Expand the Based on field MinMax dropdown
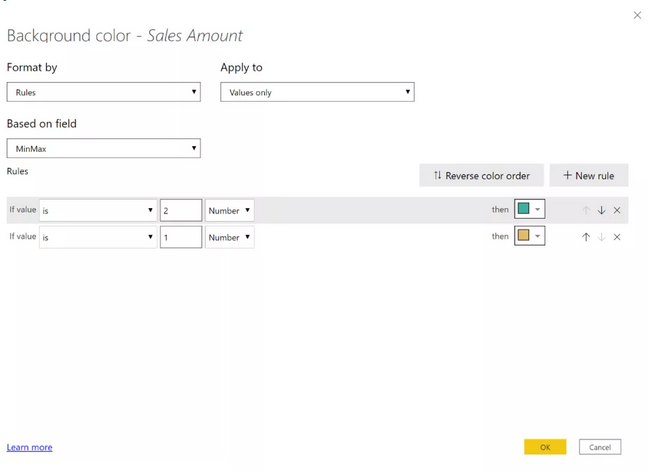 pos(103,148)
